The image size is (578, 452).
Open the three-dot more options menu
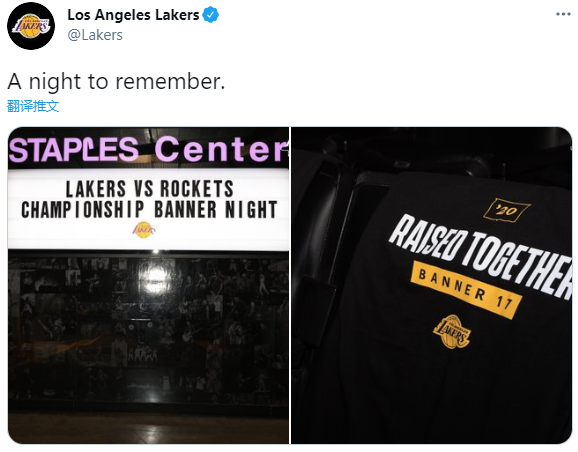tap(563, 14)
